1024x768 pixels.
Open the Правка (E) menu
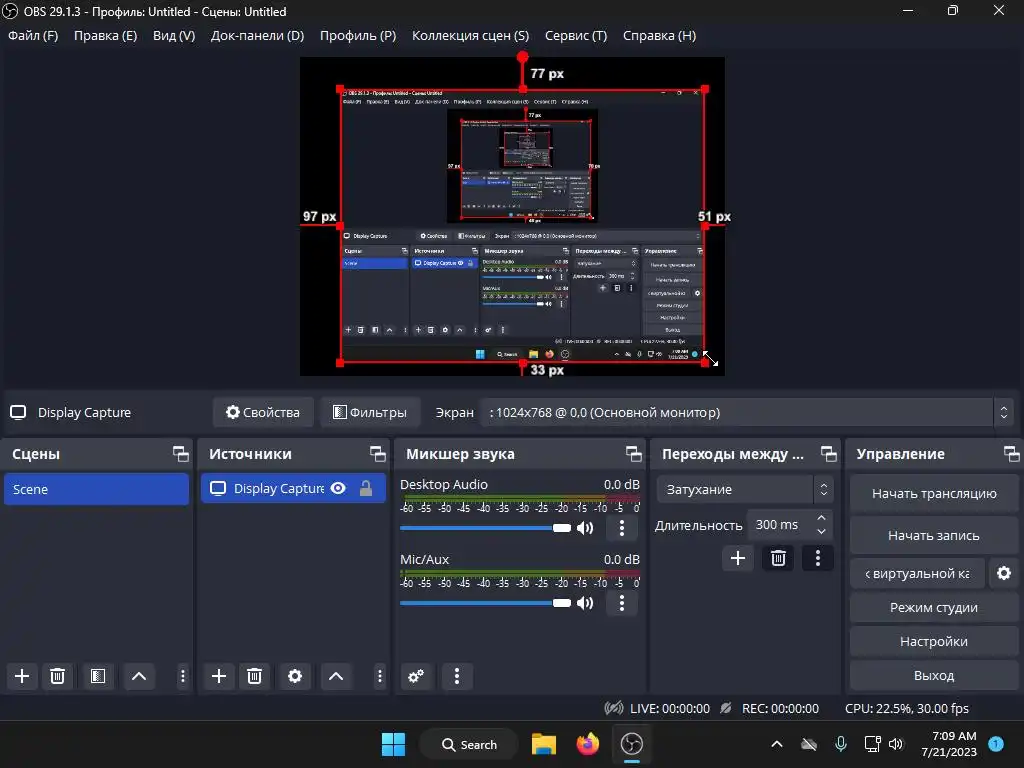[105, 35]
